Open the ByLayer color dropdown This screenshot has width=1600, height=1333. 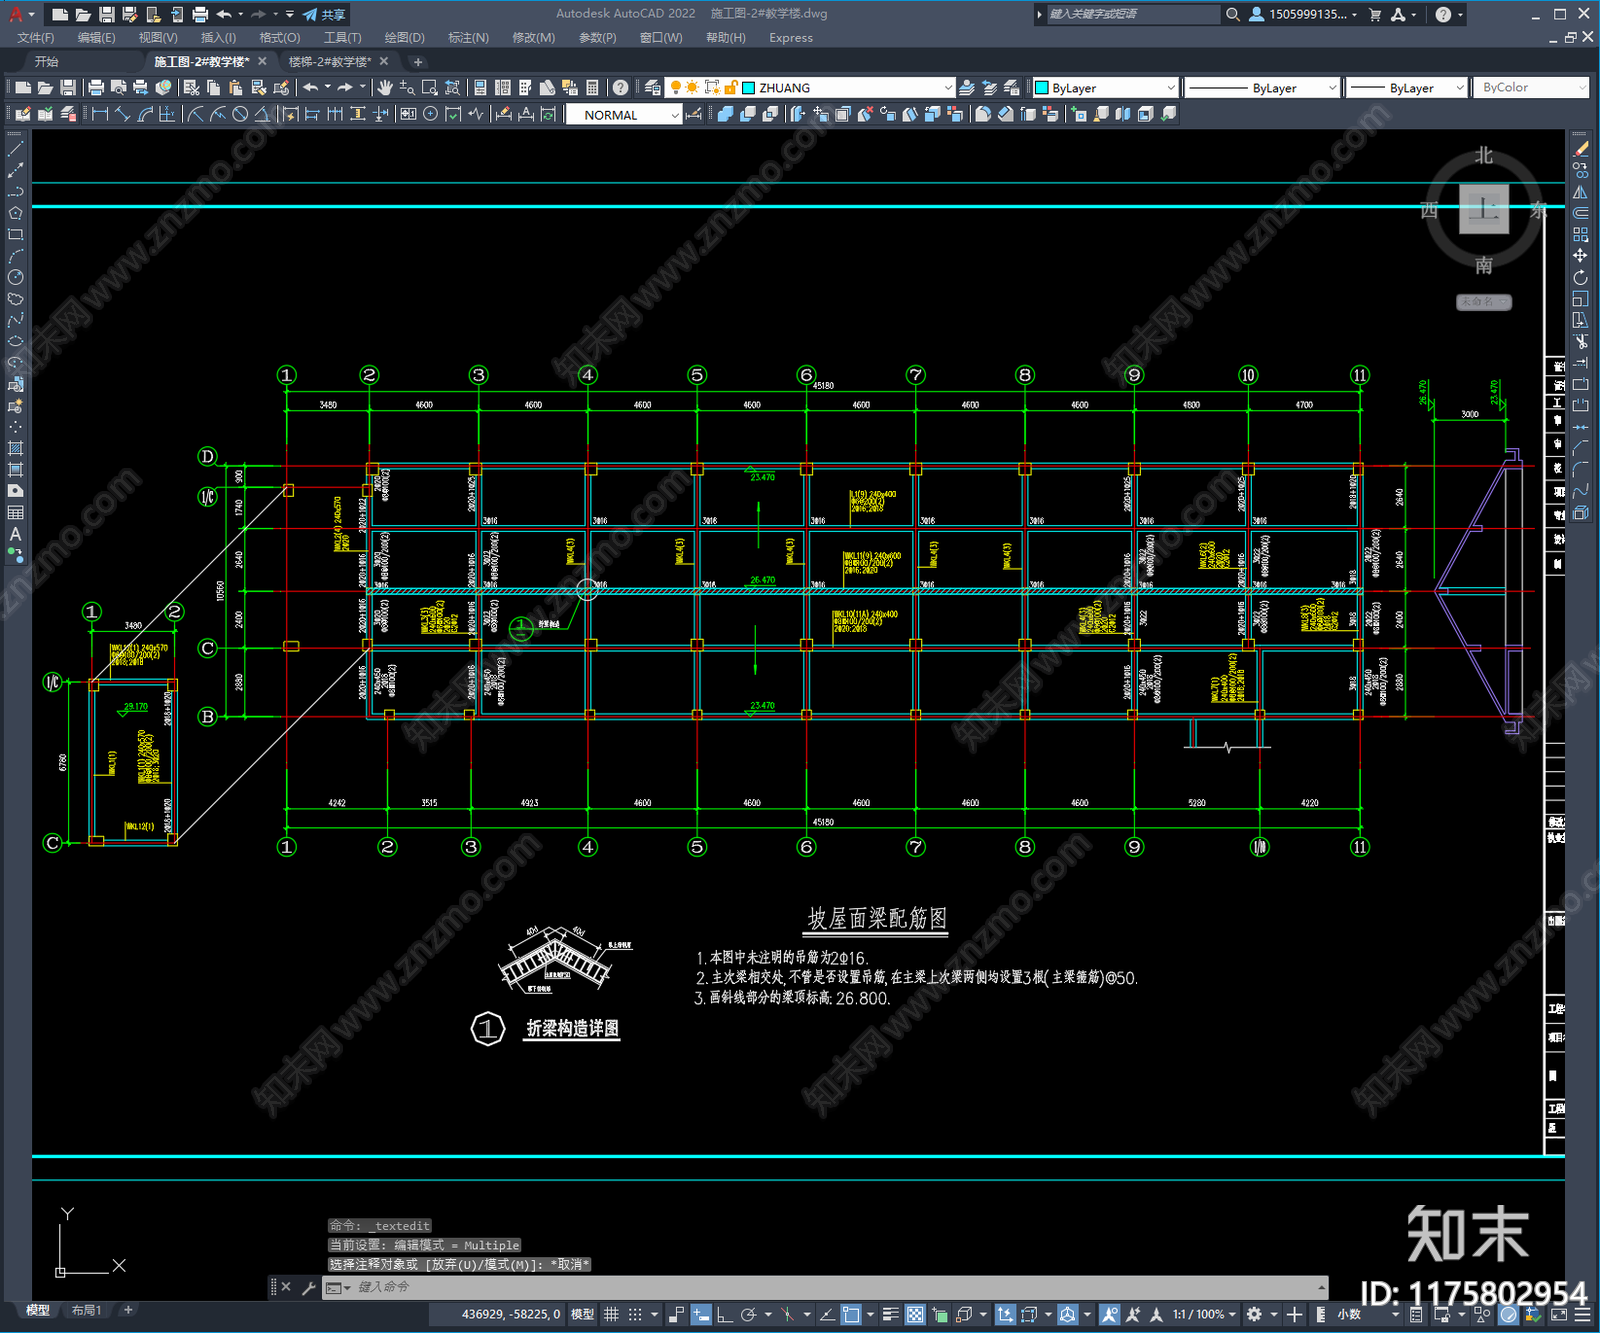(1105, 88)
